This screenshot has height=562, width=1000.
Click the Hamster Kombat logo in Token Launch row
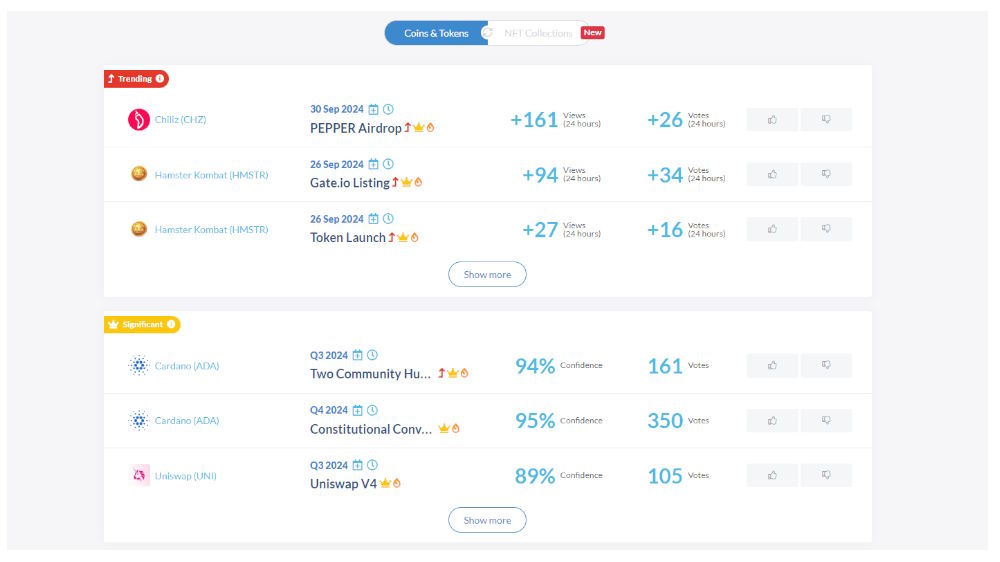tap(138, 228)
